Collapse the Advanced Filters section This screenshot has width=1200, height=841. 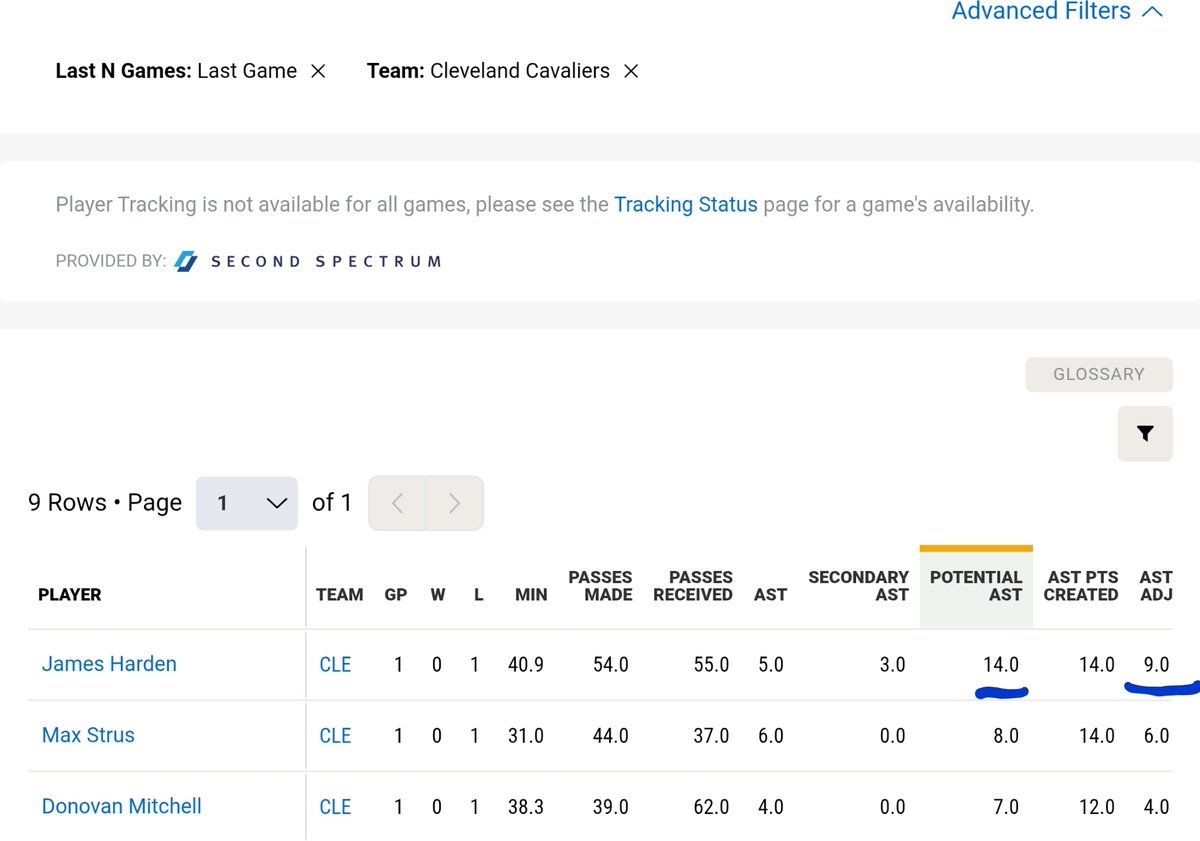(x=1057, y=11)
